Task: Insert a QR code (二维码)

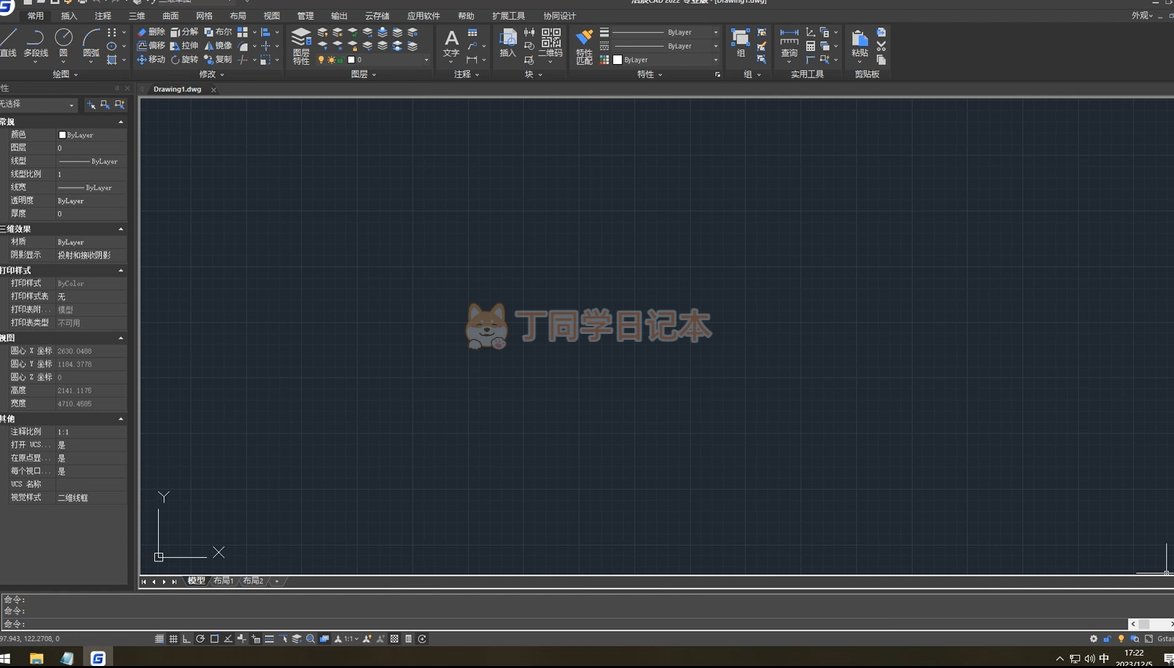Action: (x=550, y=44)
